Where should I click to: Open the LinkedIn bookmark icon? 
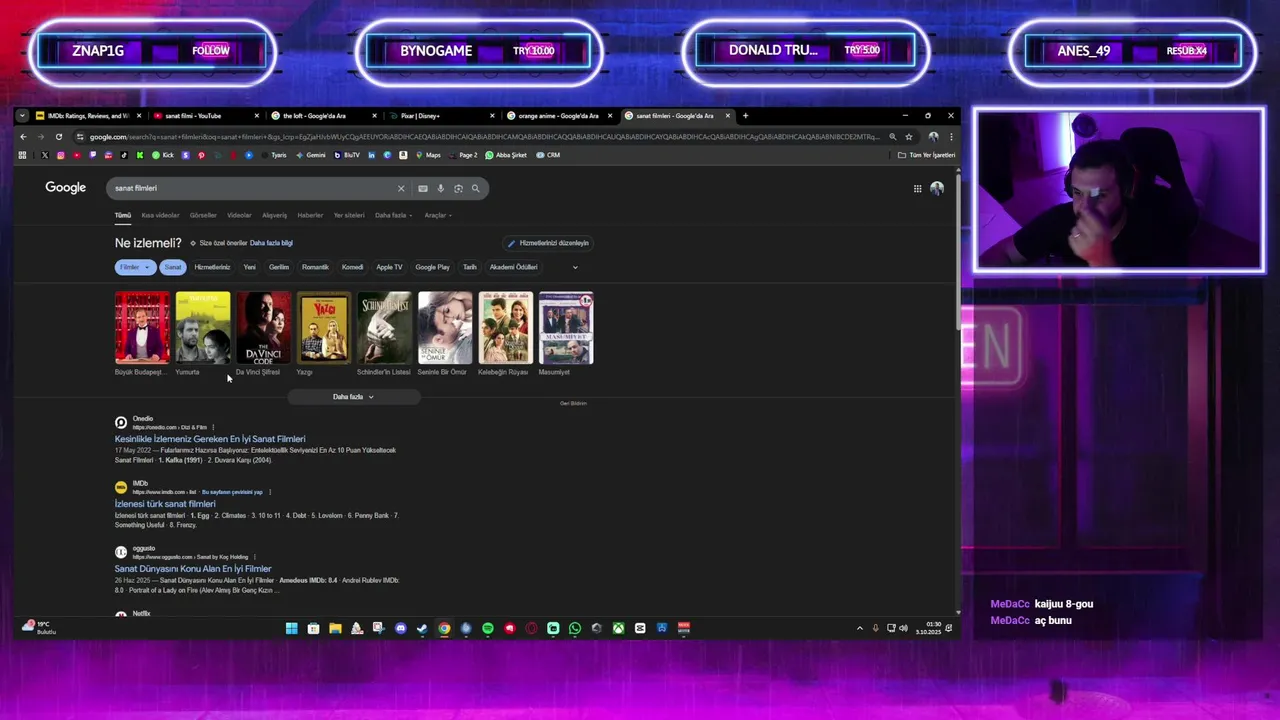pyautogui.click(x=372, y=155)
